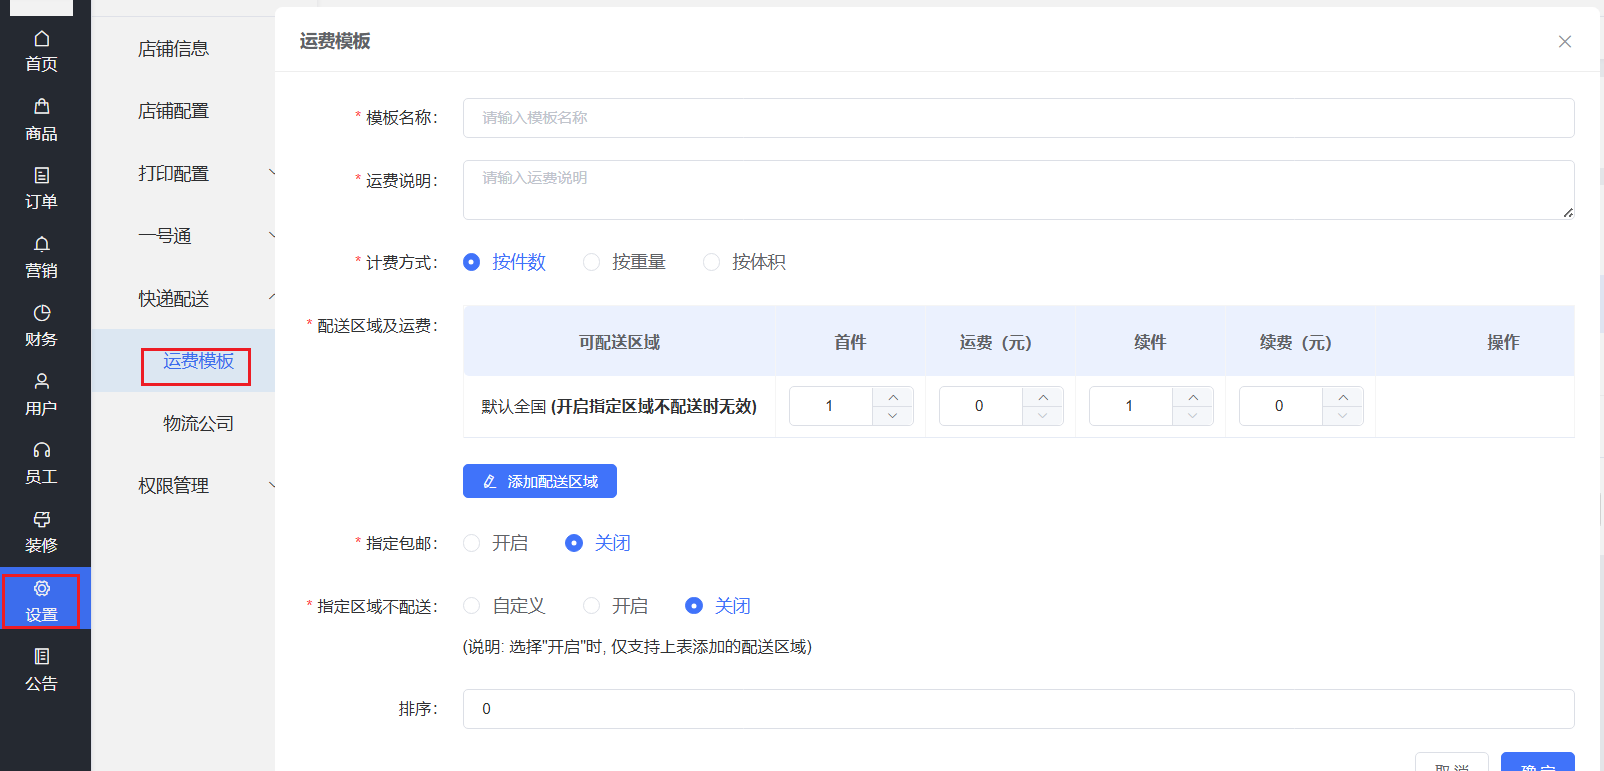The image size is (1604, 771).
Task: Click 确定 button at dialog bottom
Action: [x=1538, y=762]
